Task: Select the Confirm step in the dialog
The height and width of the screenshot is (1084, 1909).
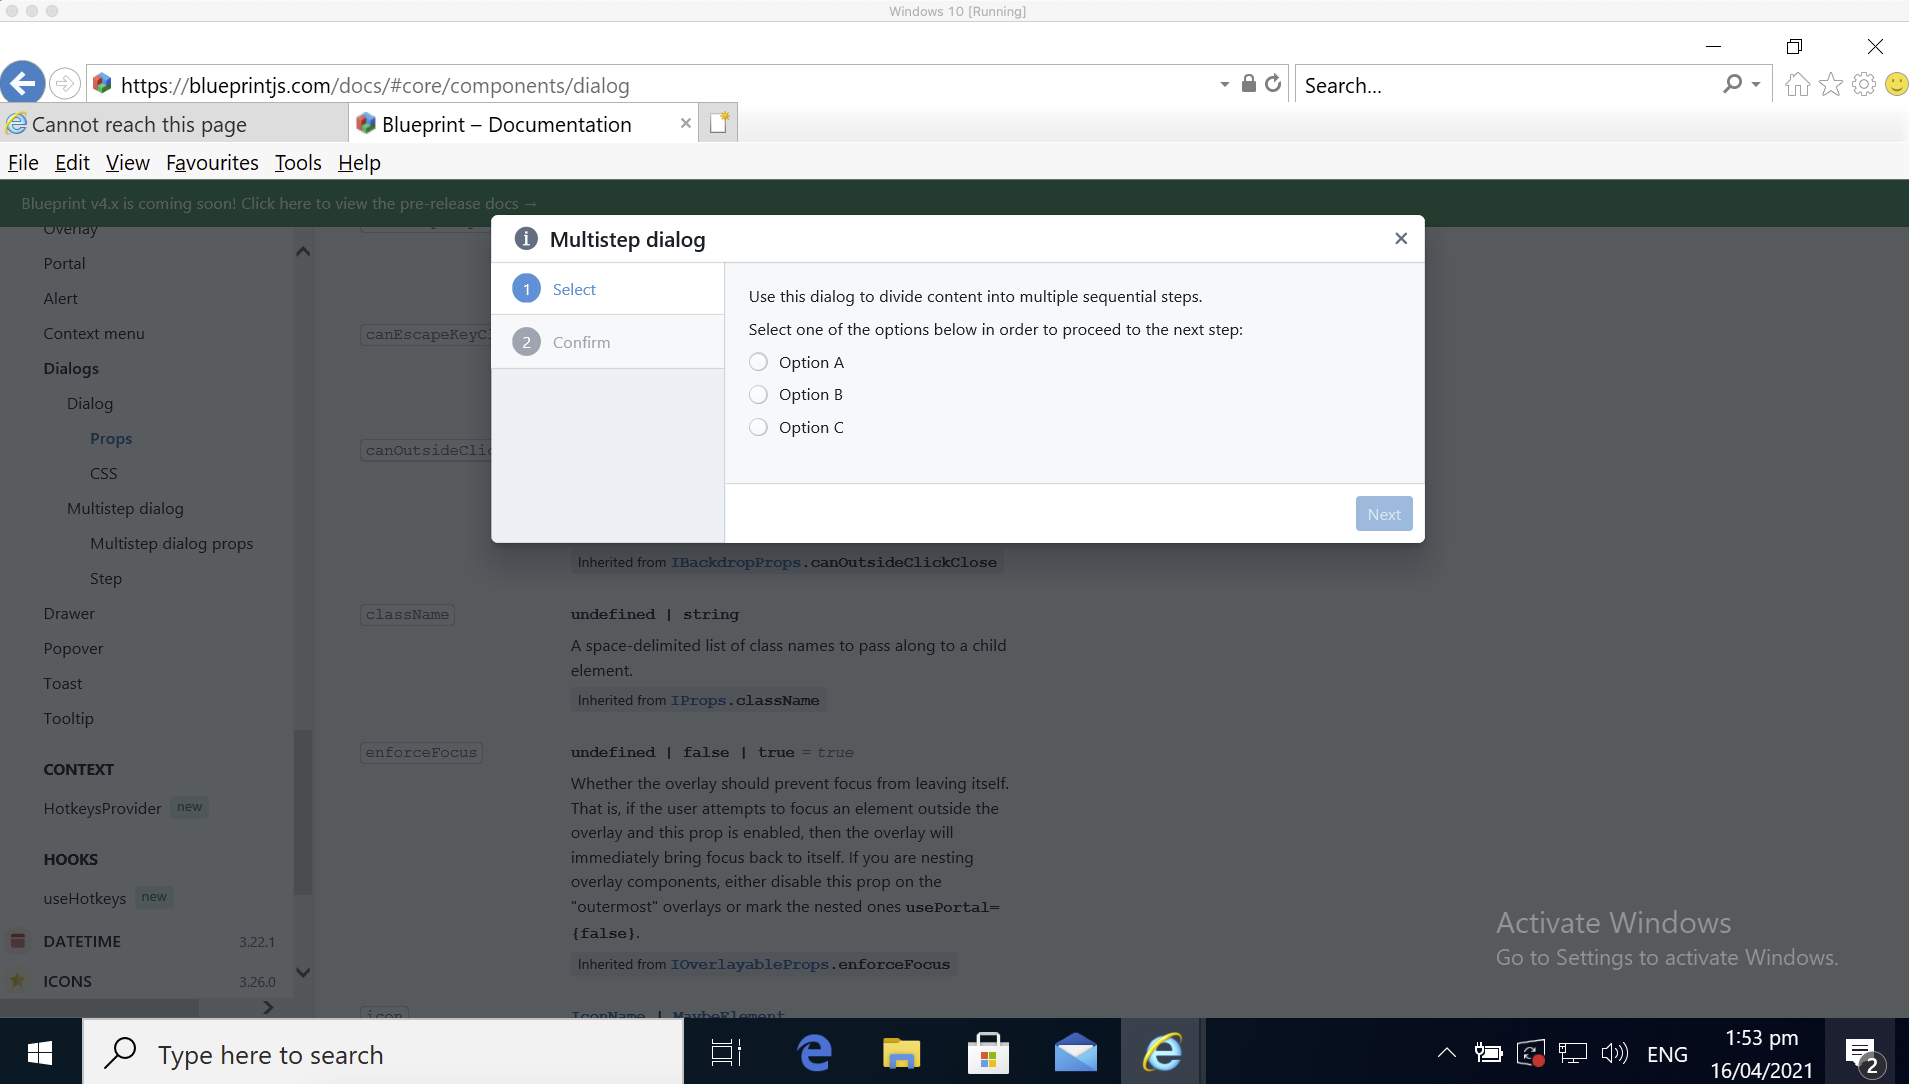Action: pos(607,342)
